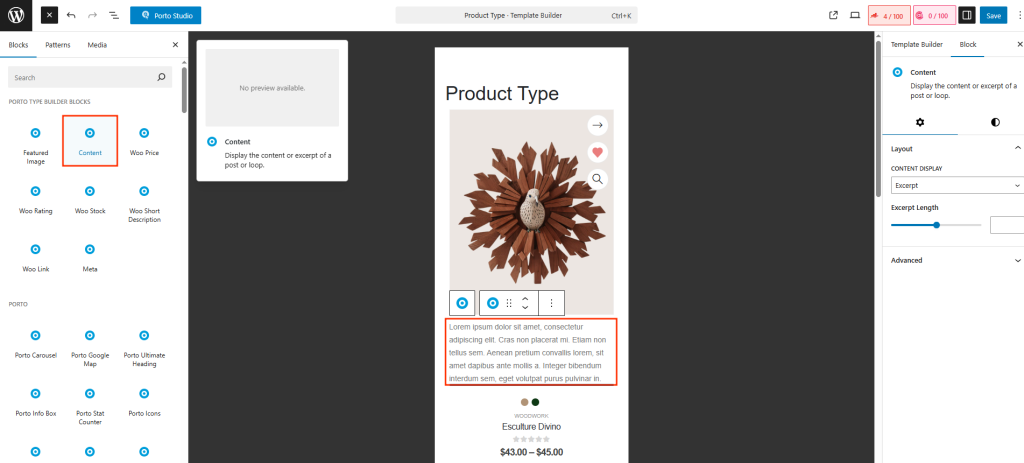Screen dimensions: 1024x463
Task: Add the Woo Rating block
Action: (x=35, y=198)
